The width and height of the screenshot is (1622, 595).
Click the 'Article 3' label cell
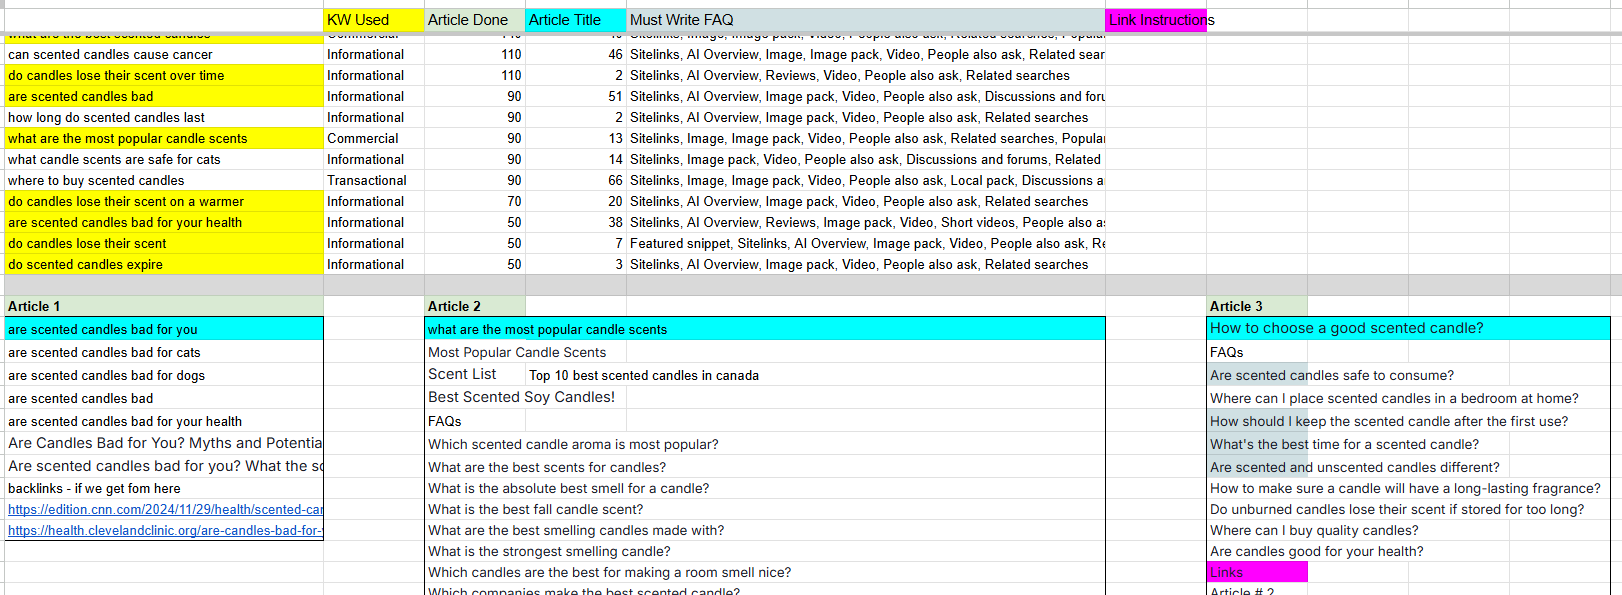click(1257, 307)
